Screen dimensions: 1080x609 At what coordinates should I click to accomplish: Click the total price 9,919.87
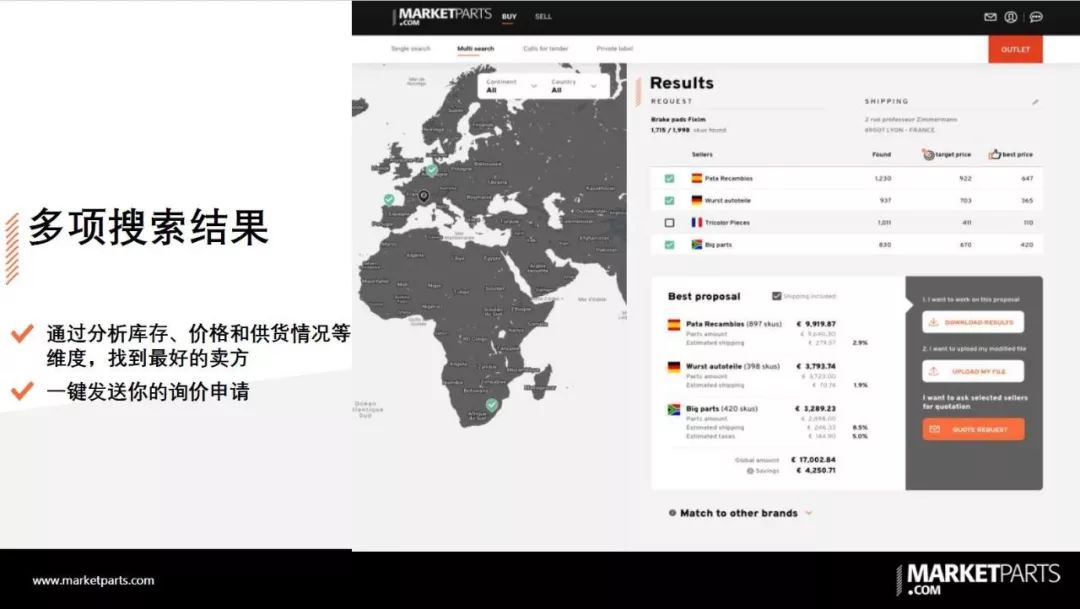[816, 324]
